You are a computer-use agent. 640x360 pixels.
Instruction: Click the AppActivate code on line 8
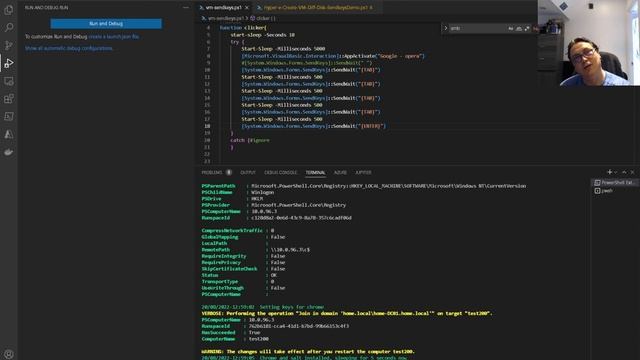333,56
